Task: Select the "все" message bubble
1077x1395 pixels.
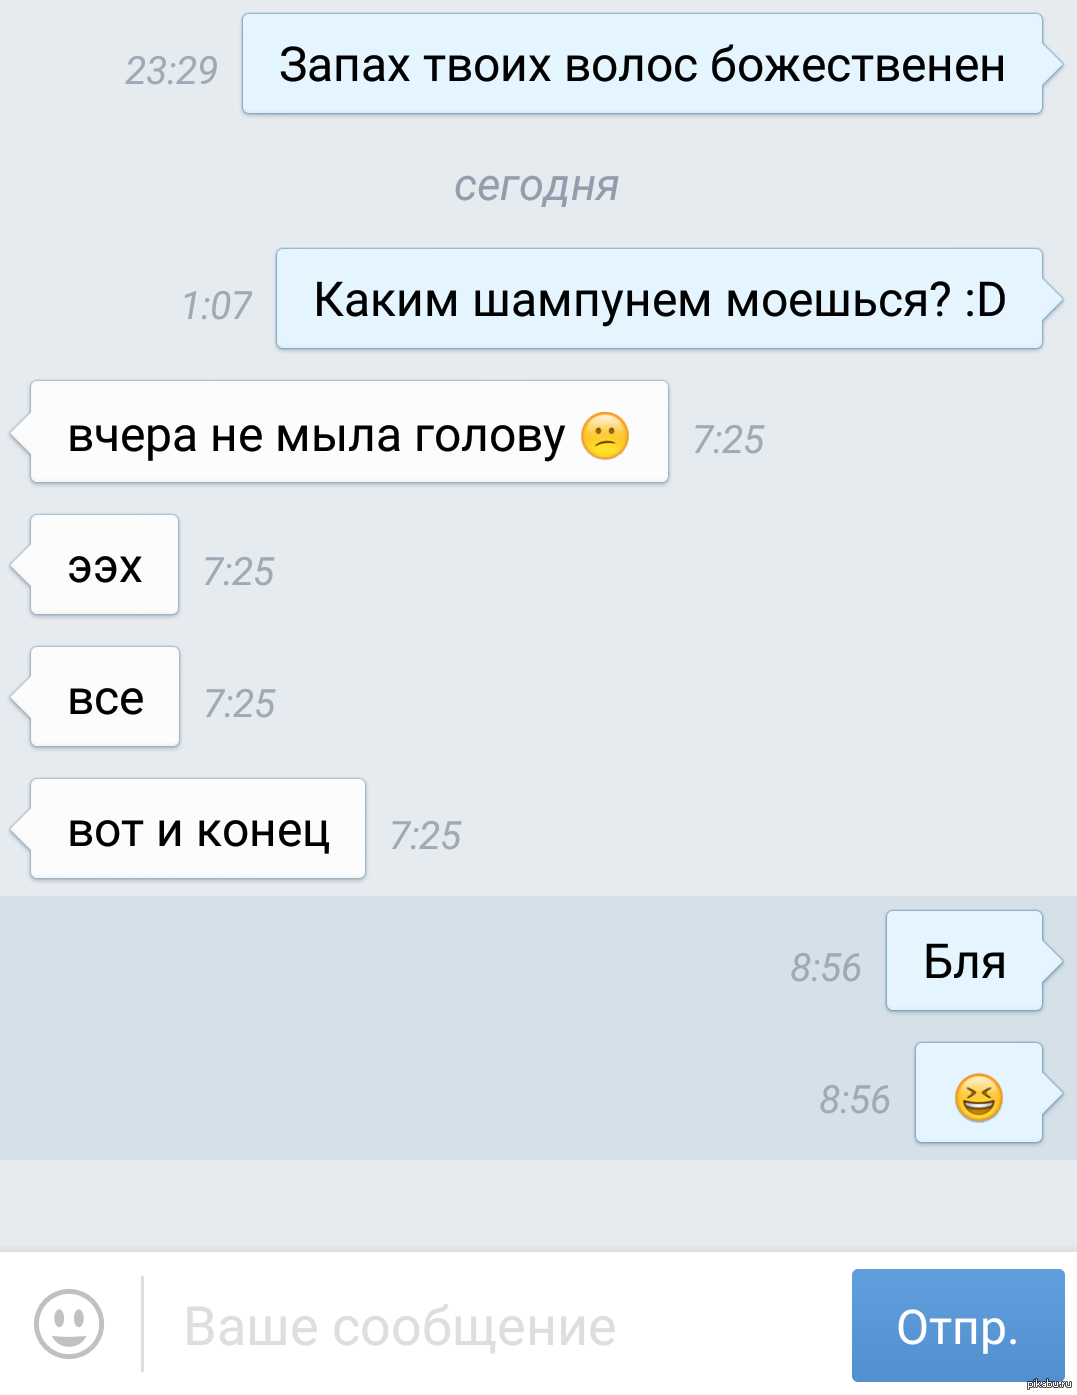Action: (105, 697)
